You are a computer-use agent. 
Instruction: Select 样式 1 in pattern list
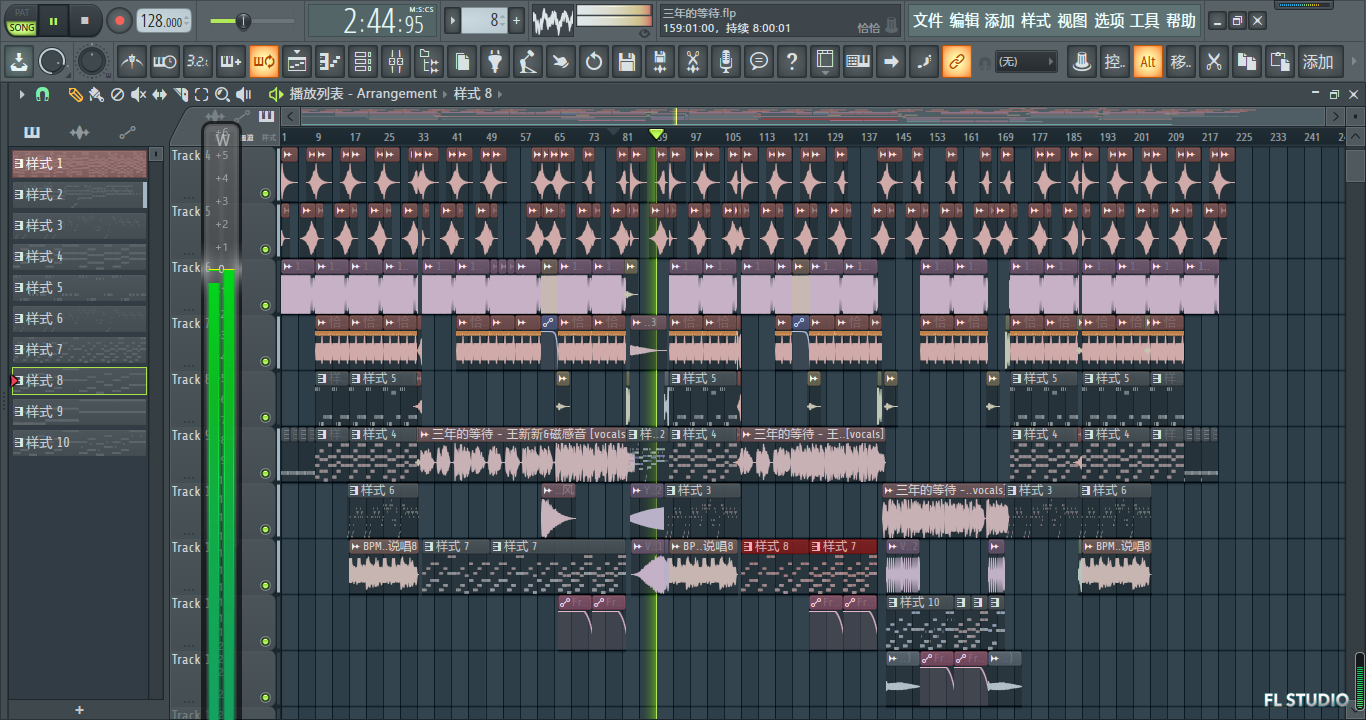79,163
